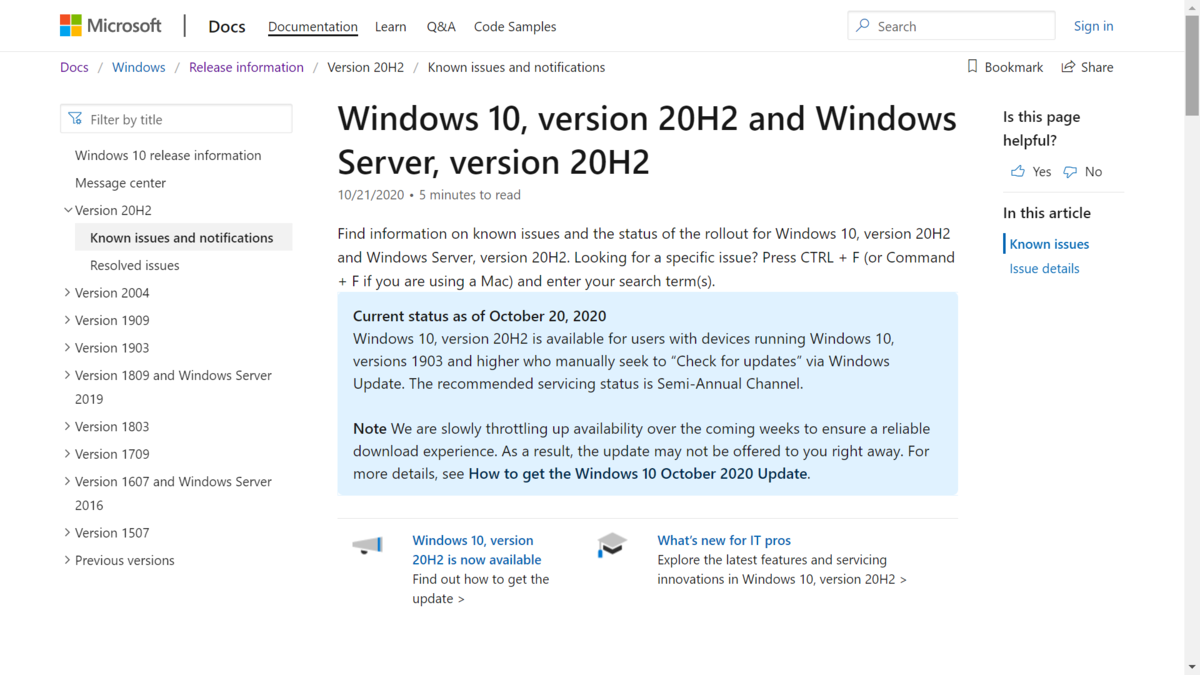Click the graduation cap IT pros icon
The image size is (1200, 675).
[x=611, y=546]
